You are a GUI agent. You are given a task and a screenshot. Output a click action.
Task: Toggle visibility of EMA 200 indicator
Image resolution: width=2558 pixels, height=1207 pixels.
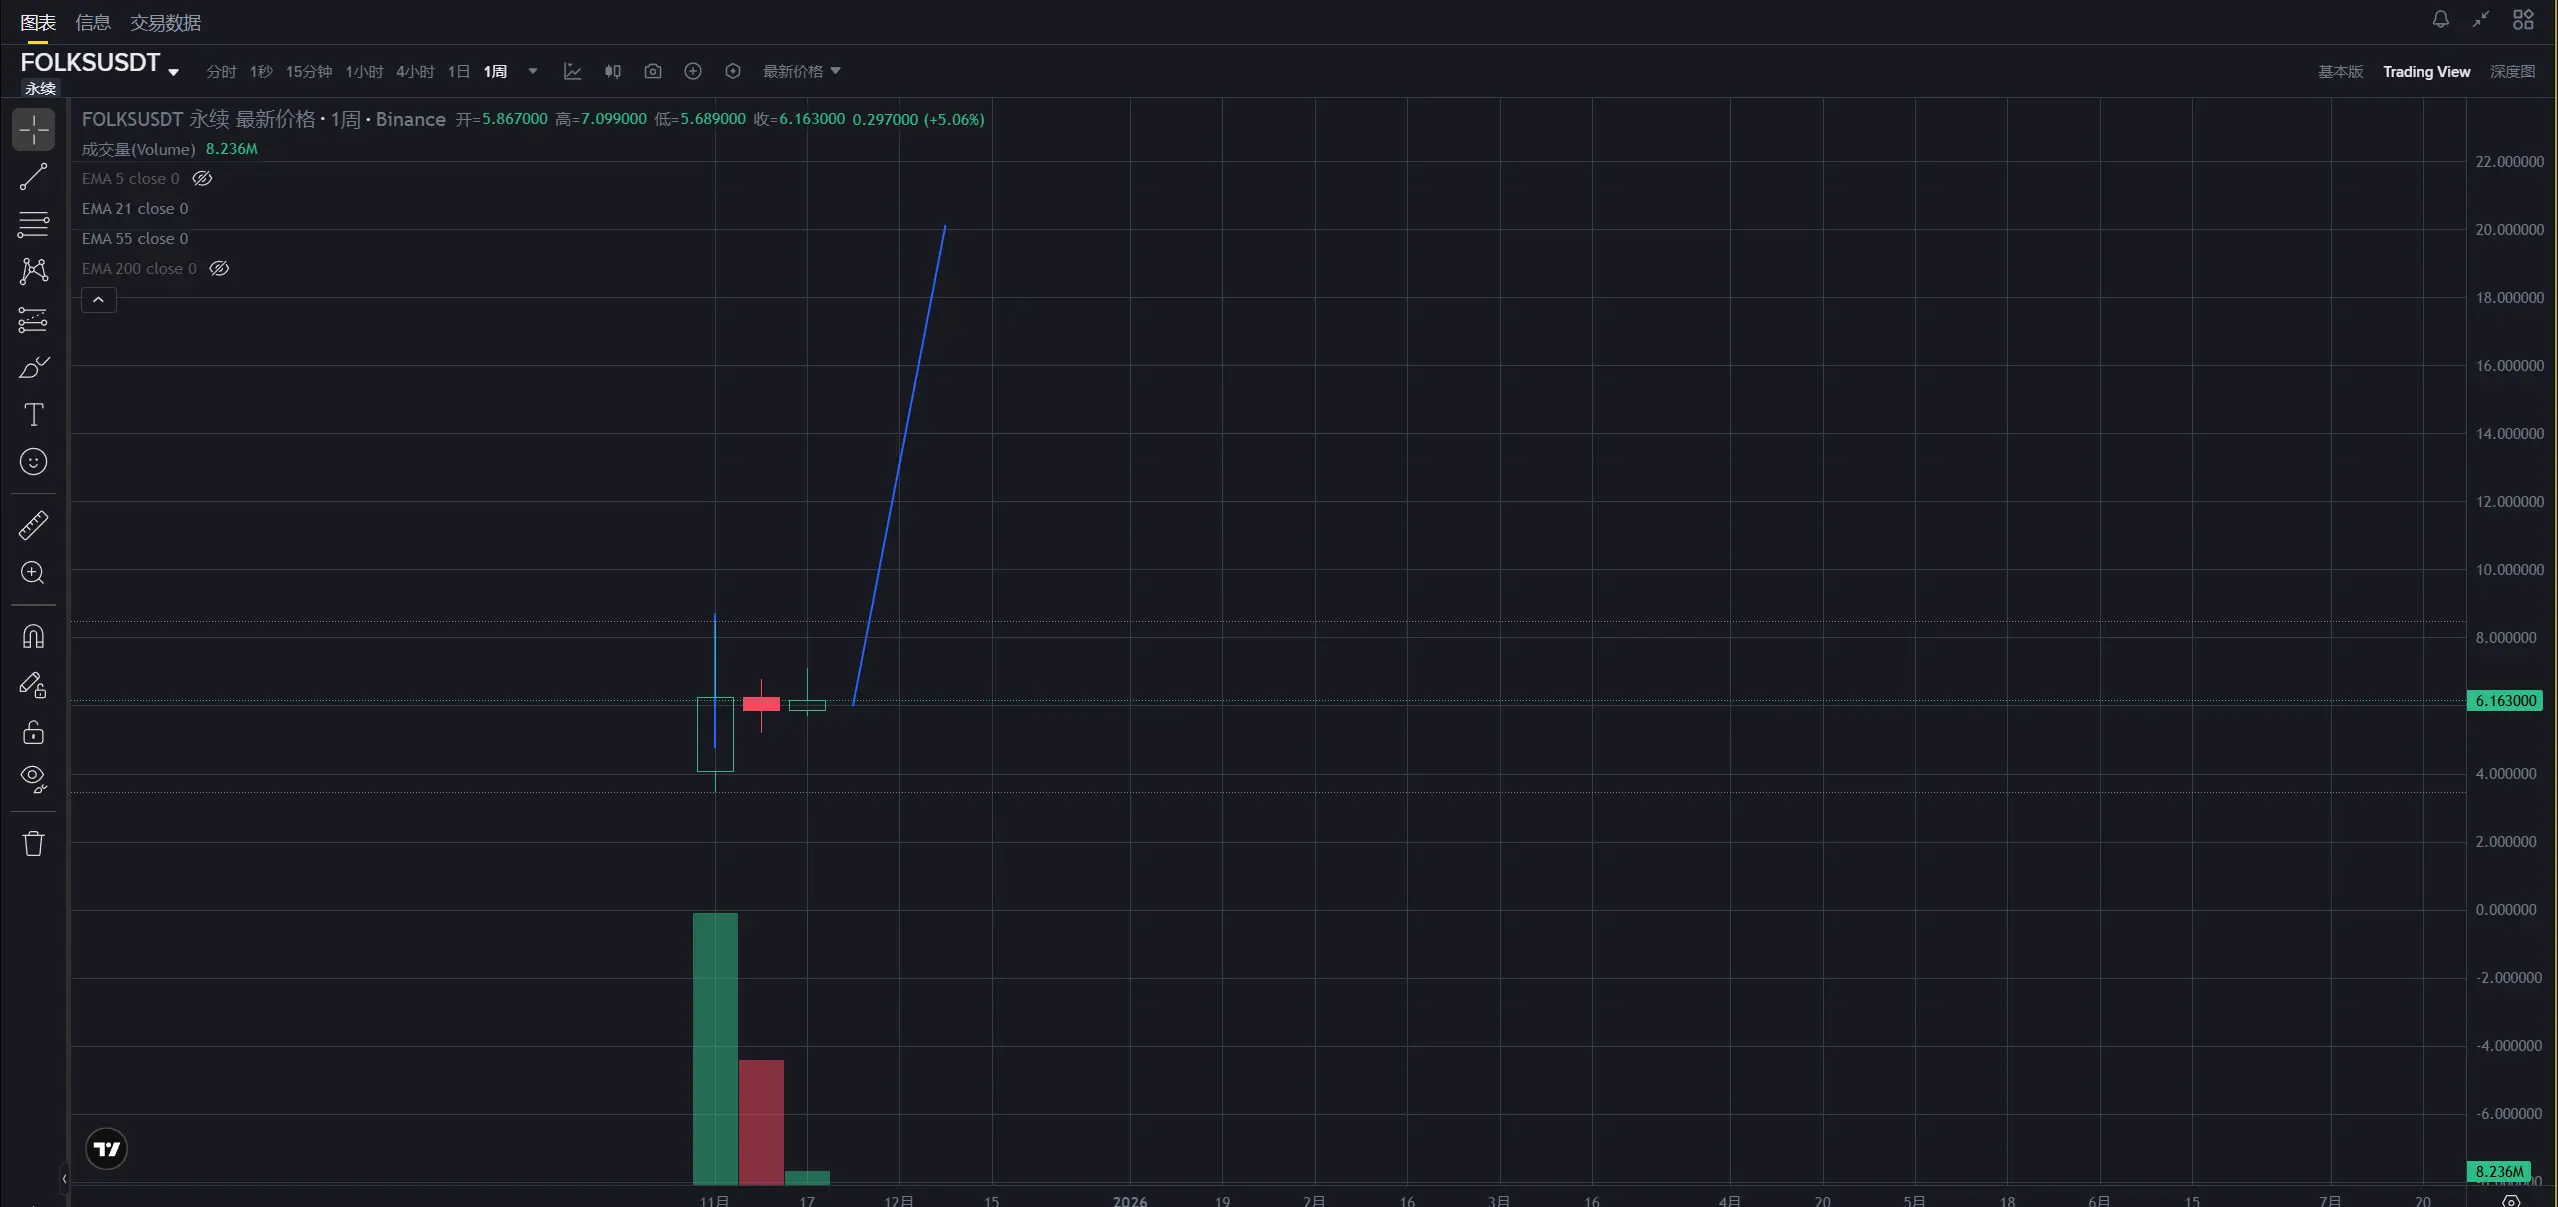point(219,269)
